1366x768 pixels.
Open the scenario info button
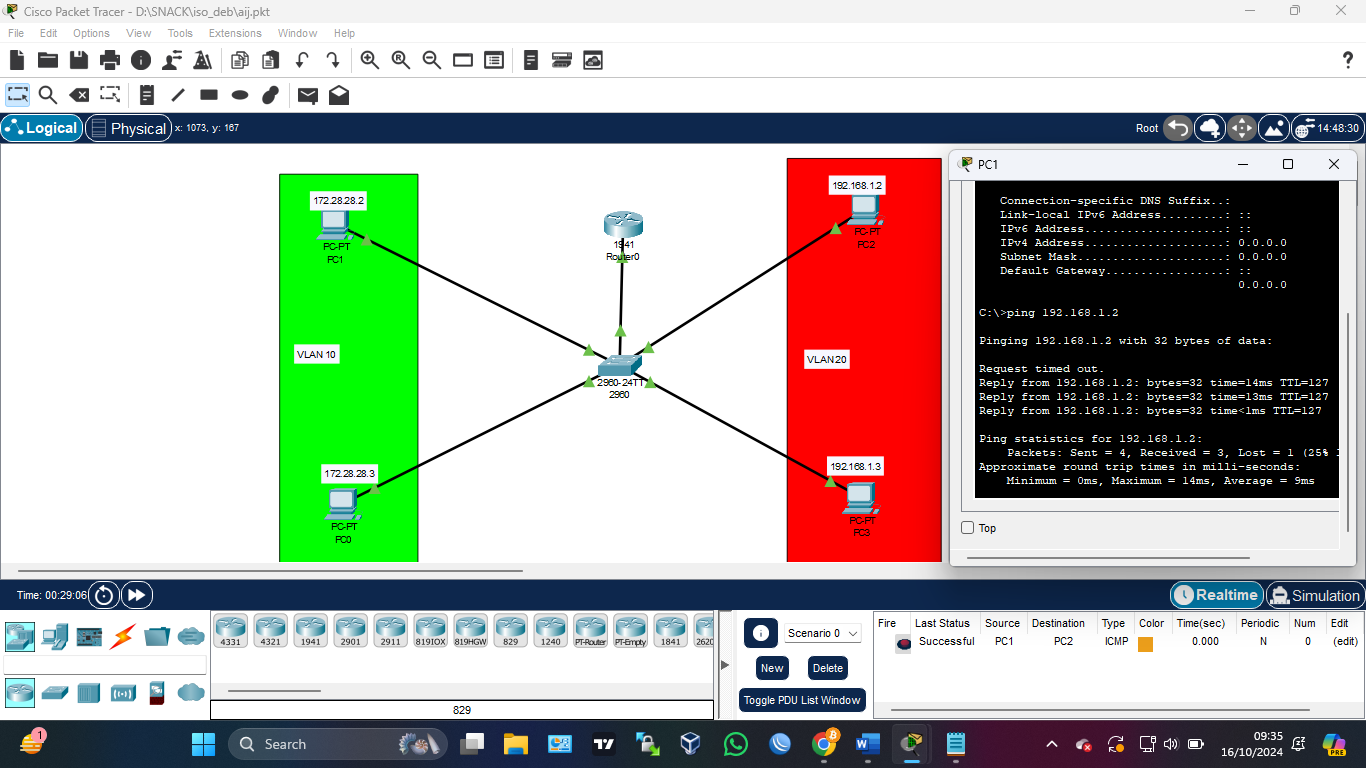point(760,633)
